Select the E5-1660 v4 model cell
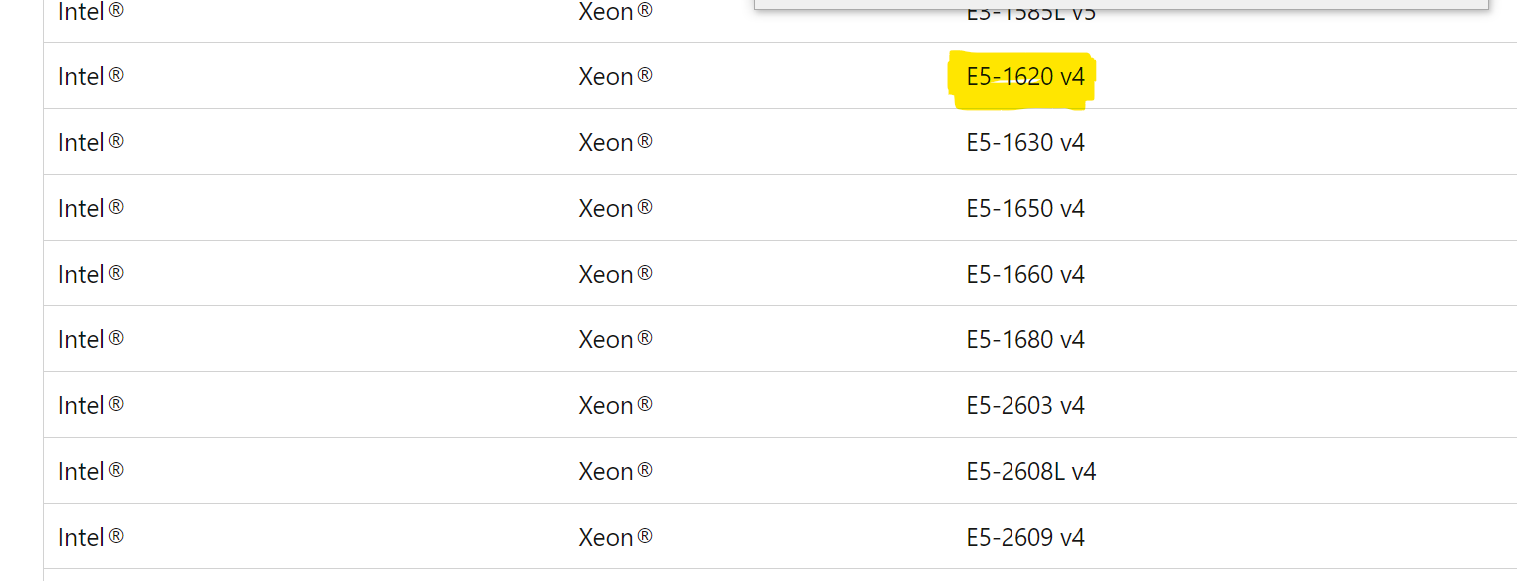The height and width of the screenshot is (581, 1517). click(x=1025, y=275)
